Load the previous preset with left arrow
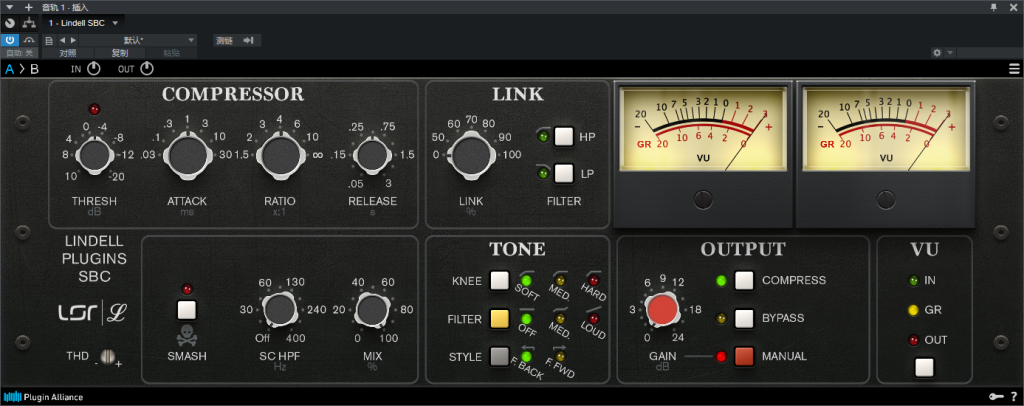The image size is (1024, 406). coord(63,40)
